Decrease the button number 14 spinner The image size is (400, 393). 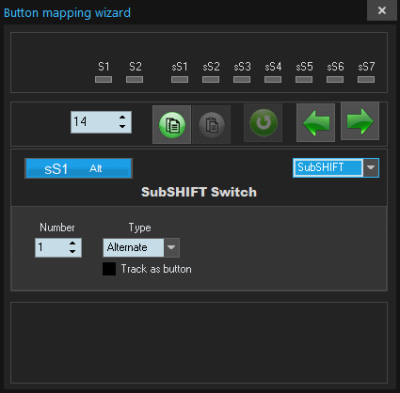pyautogui.click(x=122, y=127)
